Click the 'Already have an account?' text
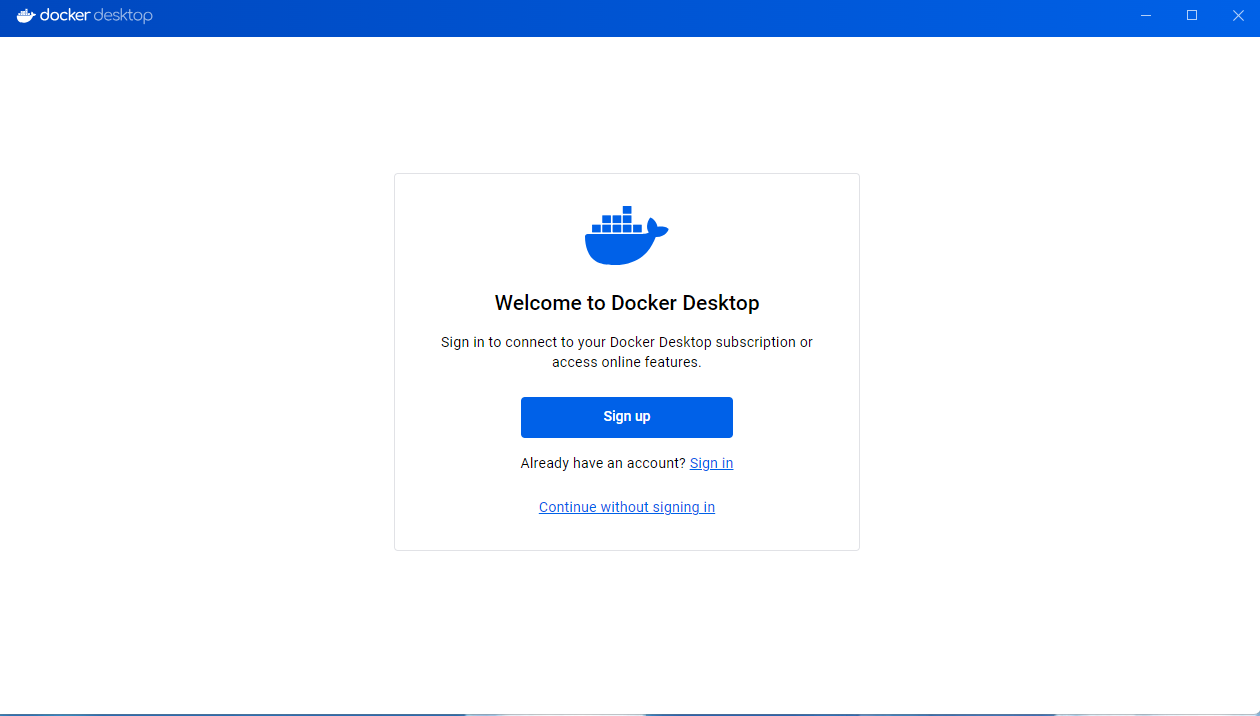The height and width of the screenshot is (716, 1260). (603, 463)
